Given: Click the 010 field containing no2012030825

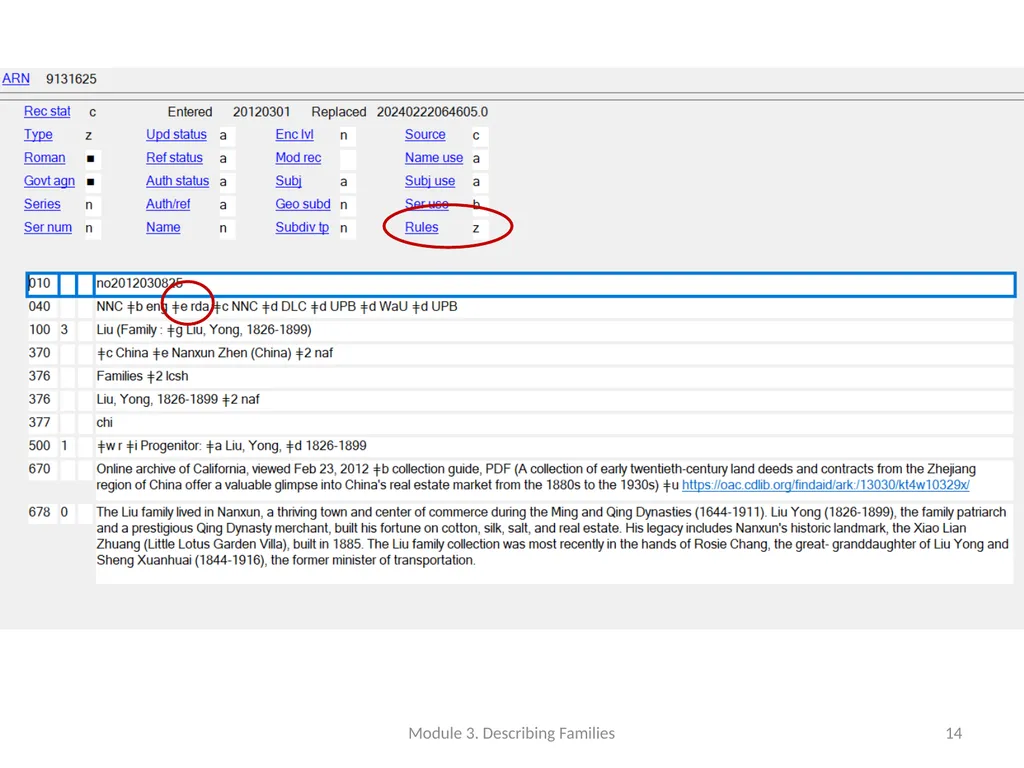Looking at the screenshot, I should coord(554,283).
